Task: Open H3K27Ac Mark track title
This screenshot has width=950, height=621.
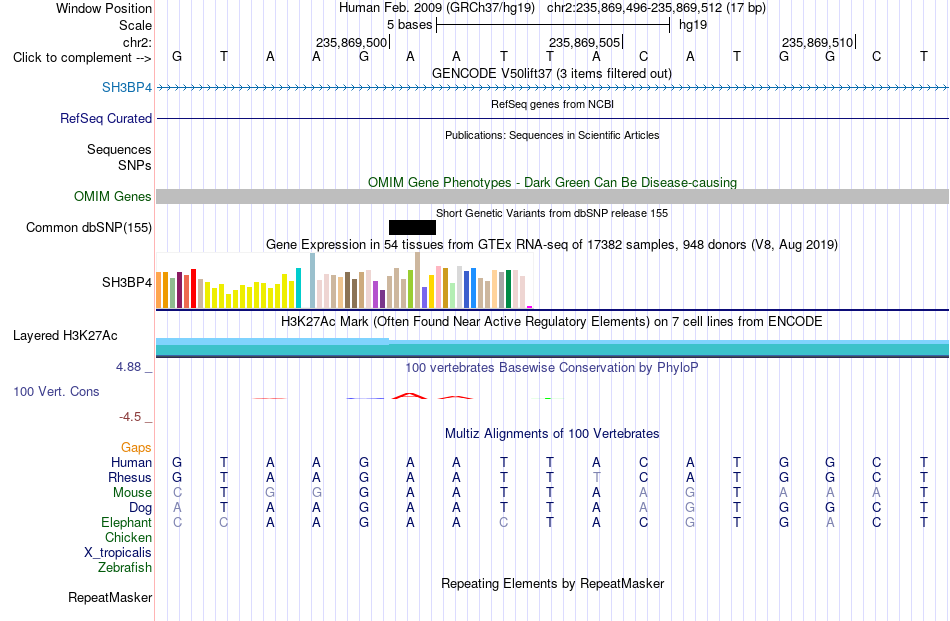Action: coord(552,321)
